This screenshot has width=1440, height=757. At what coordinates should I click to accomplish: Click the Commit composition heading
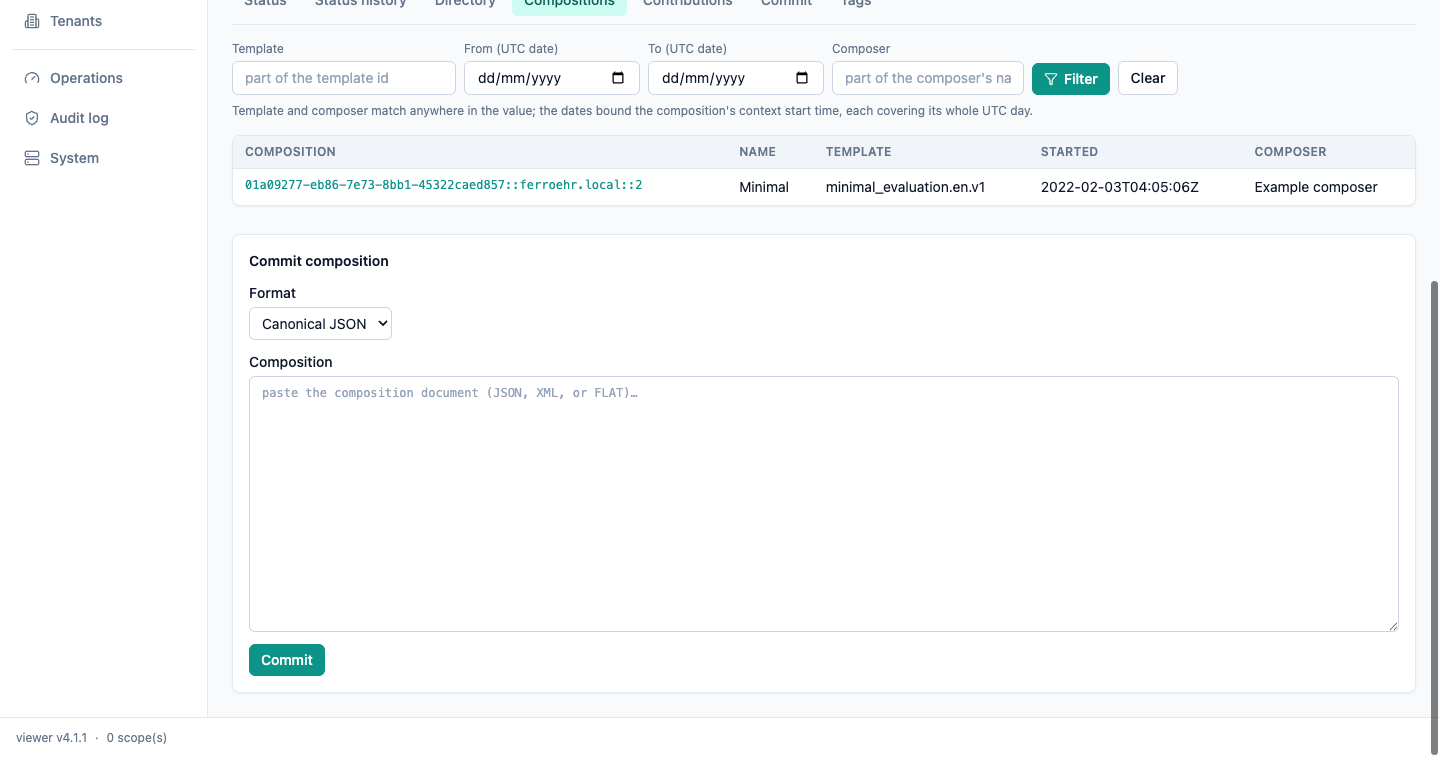click(x=319, y=261)
